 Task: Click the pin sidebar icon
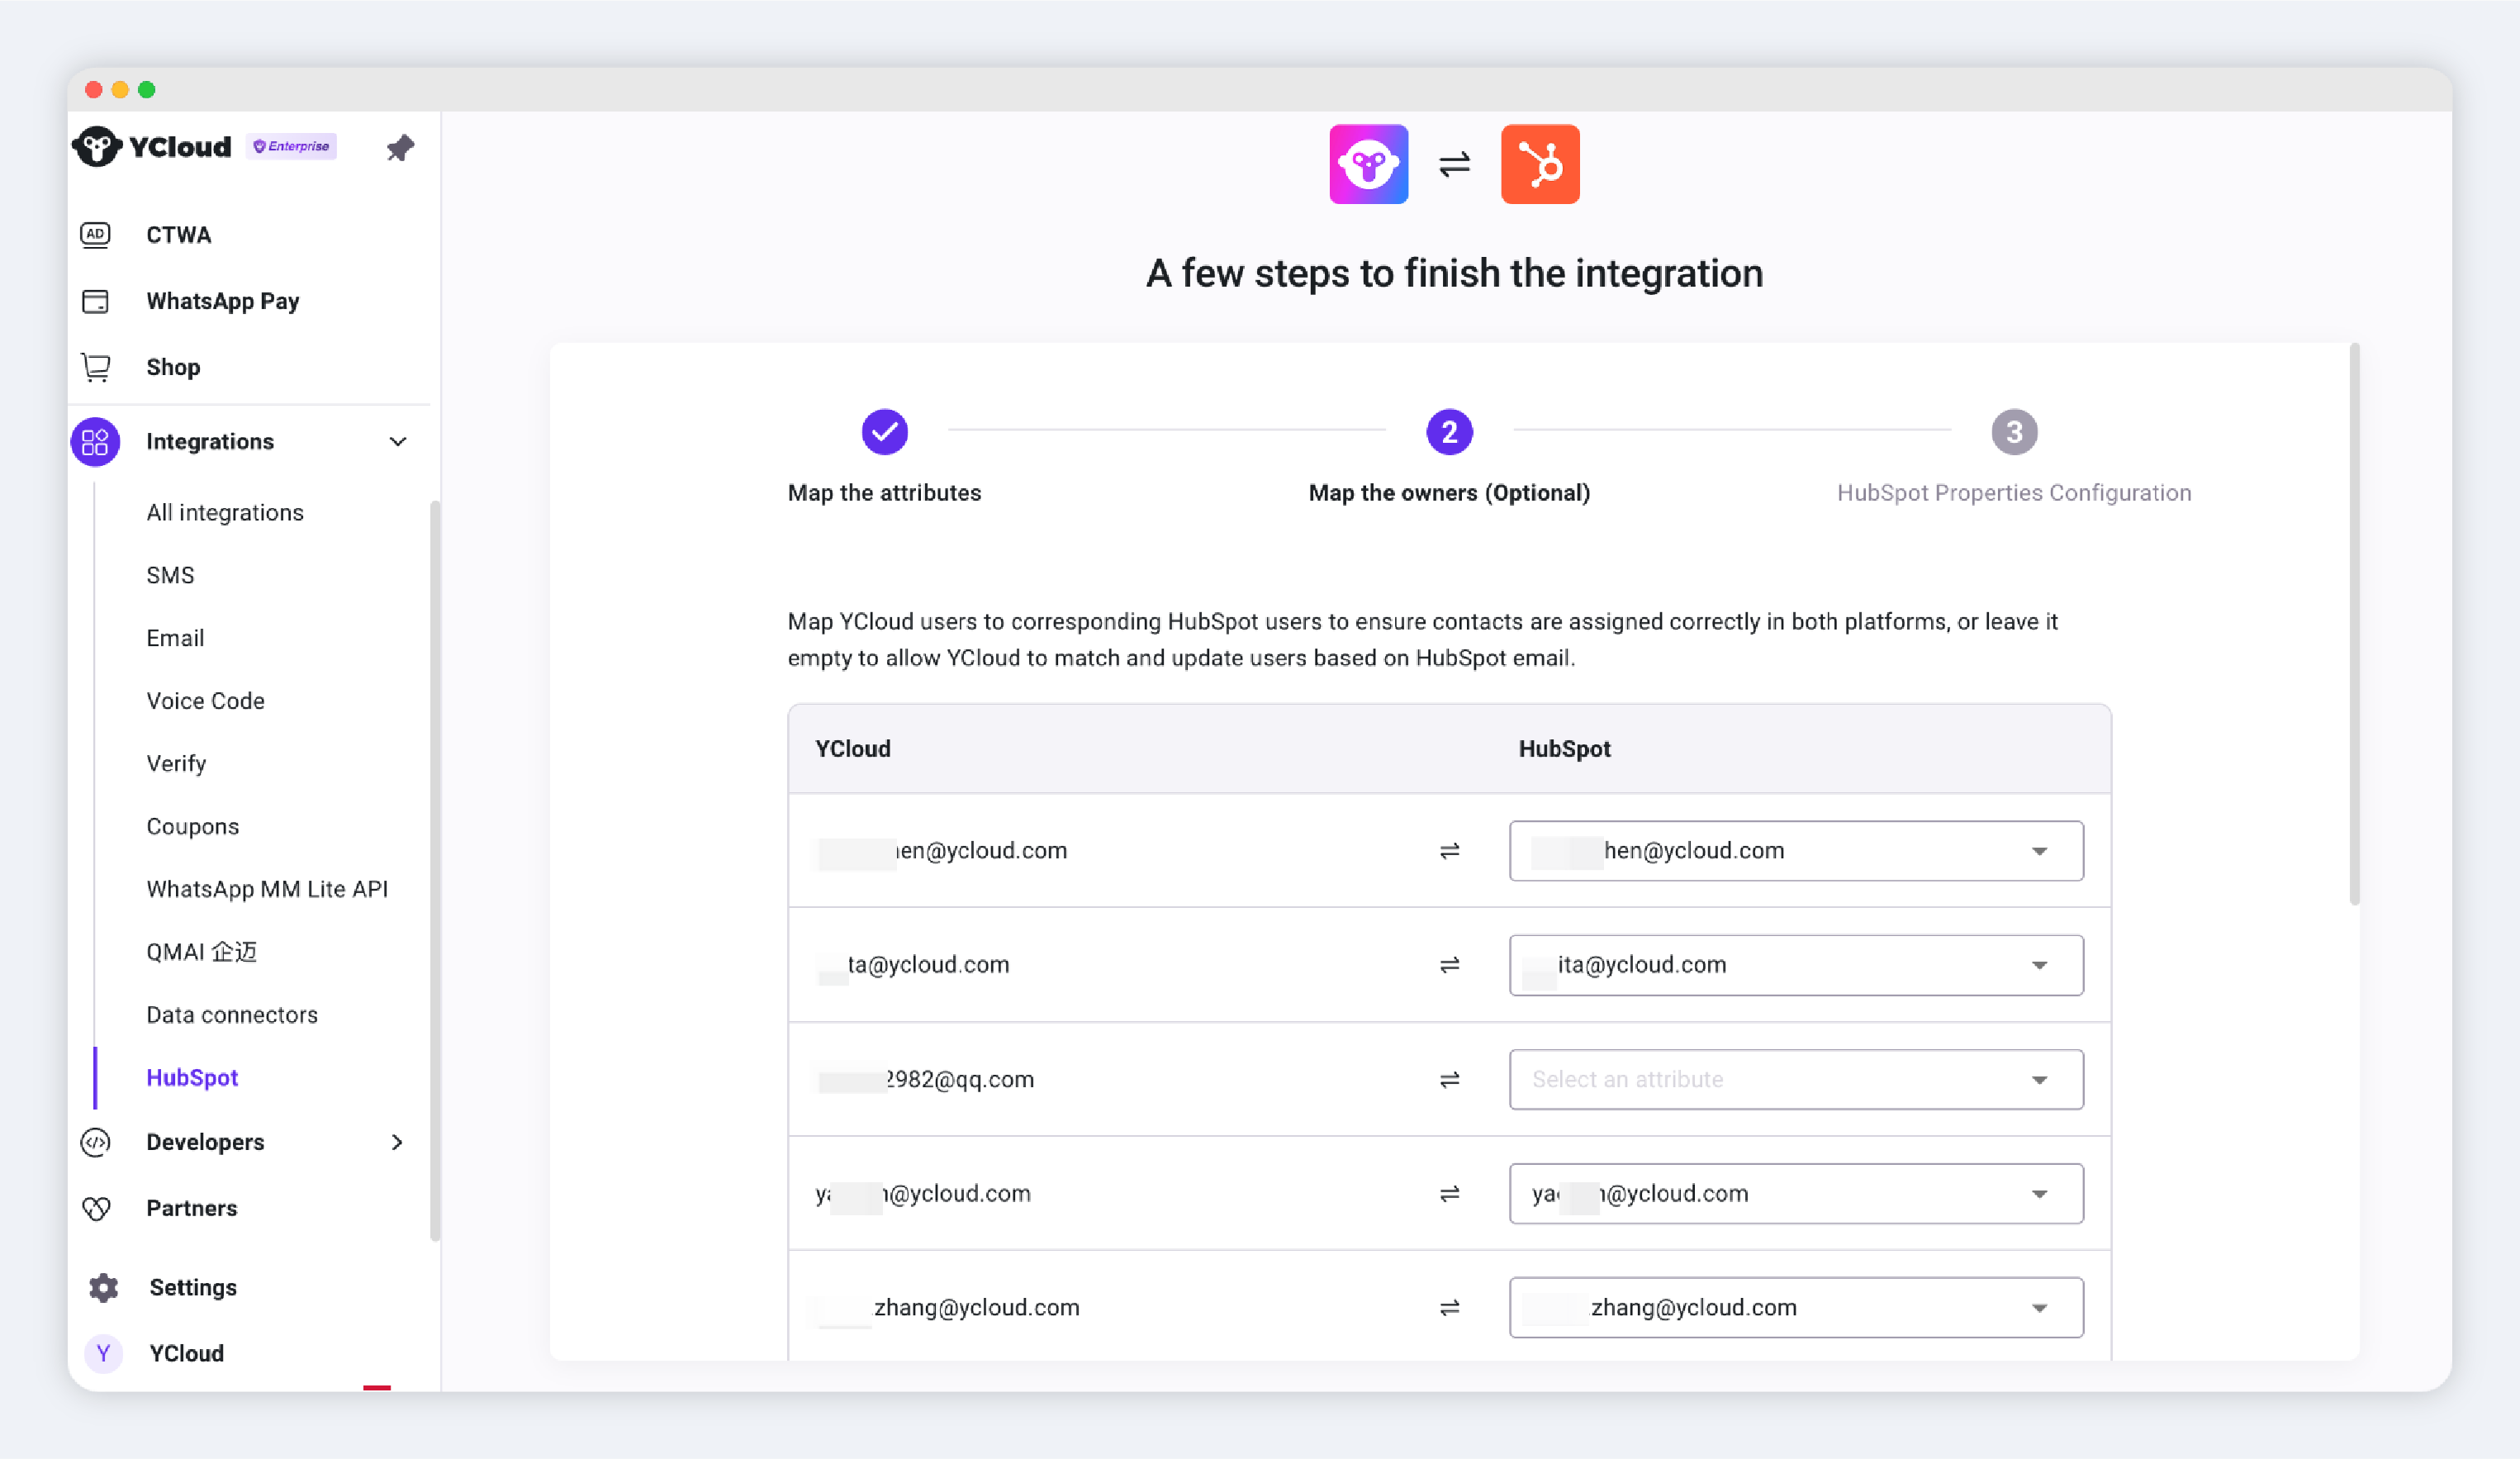coord(400,148)
